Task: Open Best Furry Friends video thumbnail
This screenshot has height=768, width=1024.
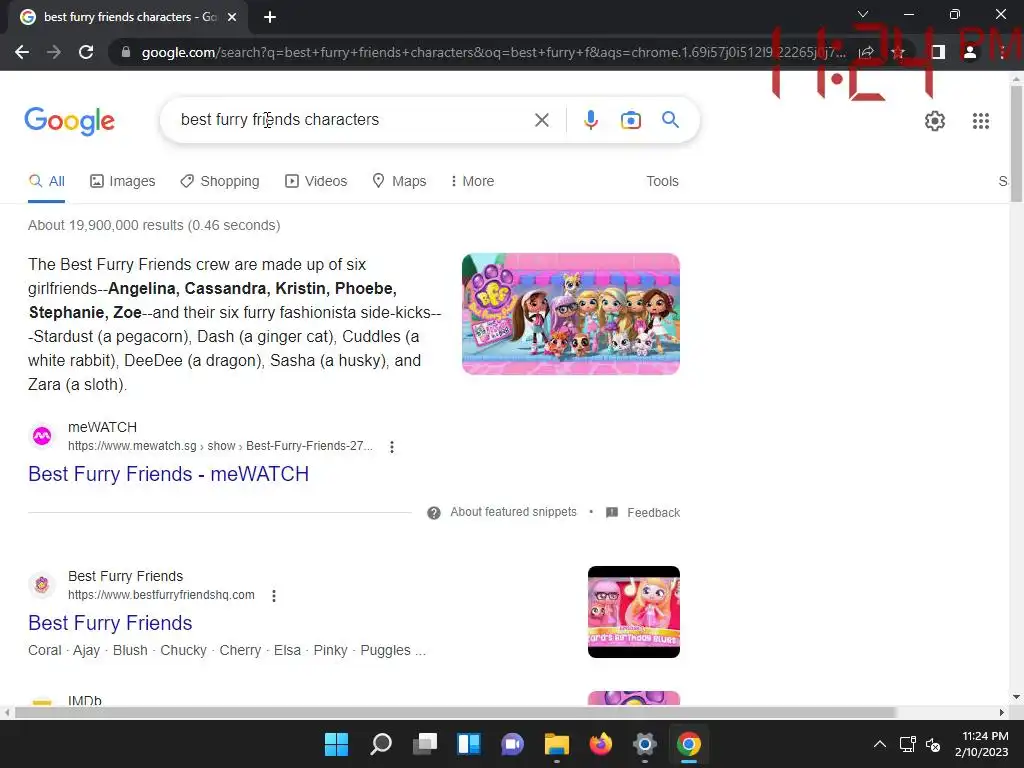Action: [633, 612]
